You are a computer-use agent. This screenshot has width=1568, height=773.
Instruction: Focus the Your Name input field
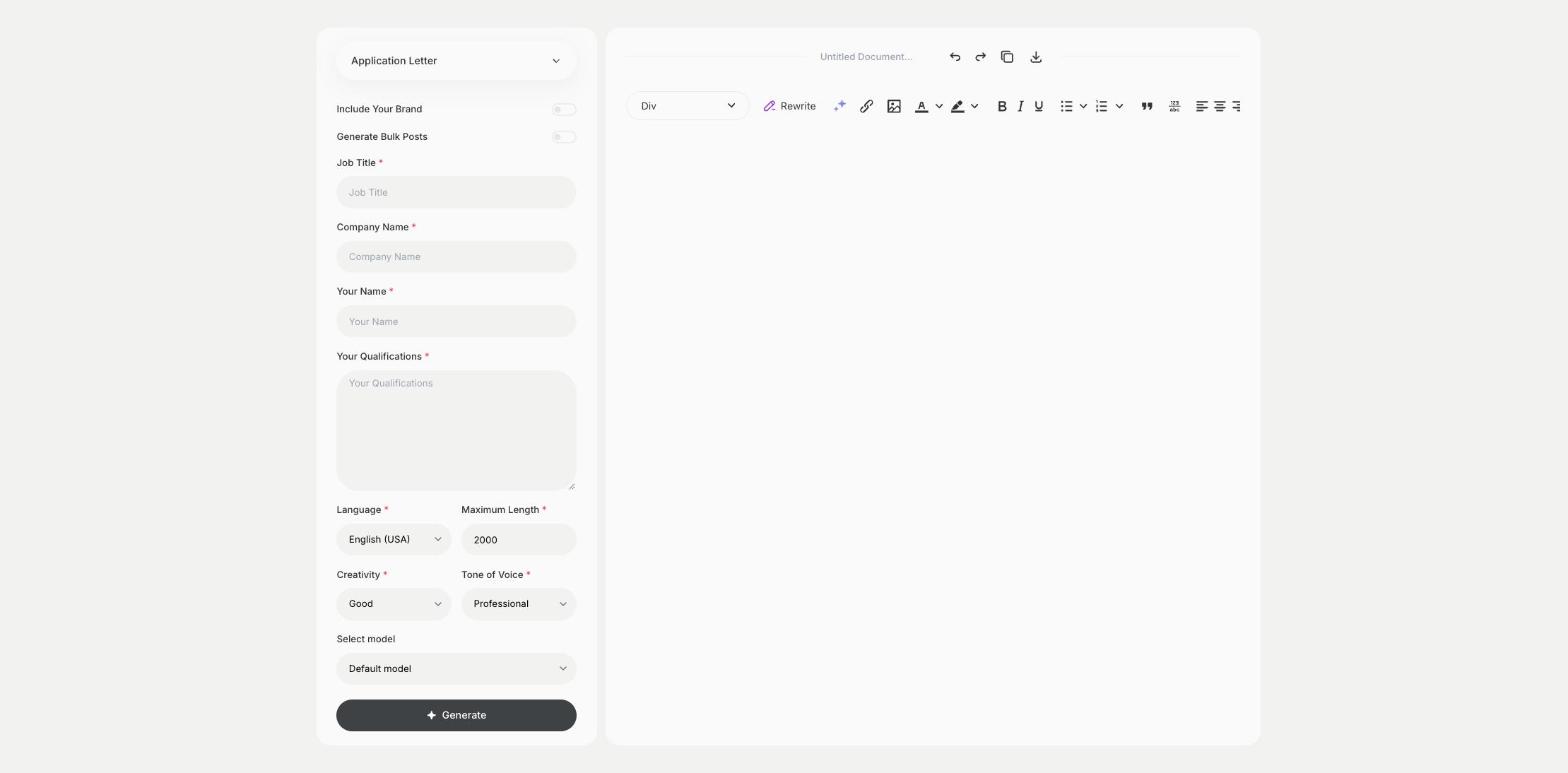click(456, 322)
